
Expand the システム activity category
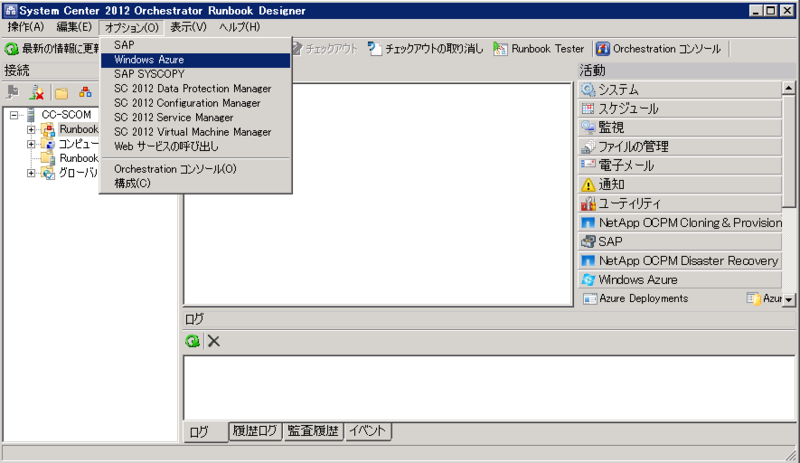click(680, 90)
